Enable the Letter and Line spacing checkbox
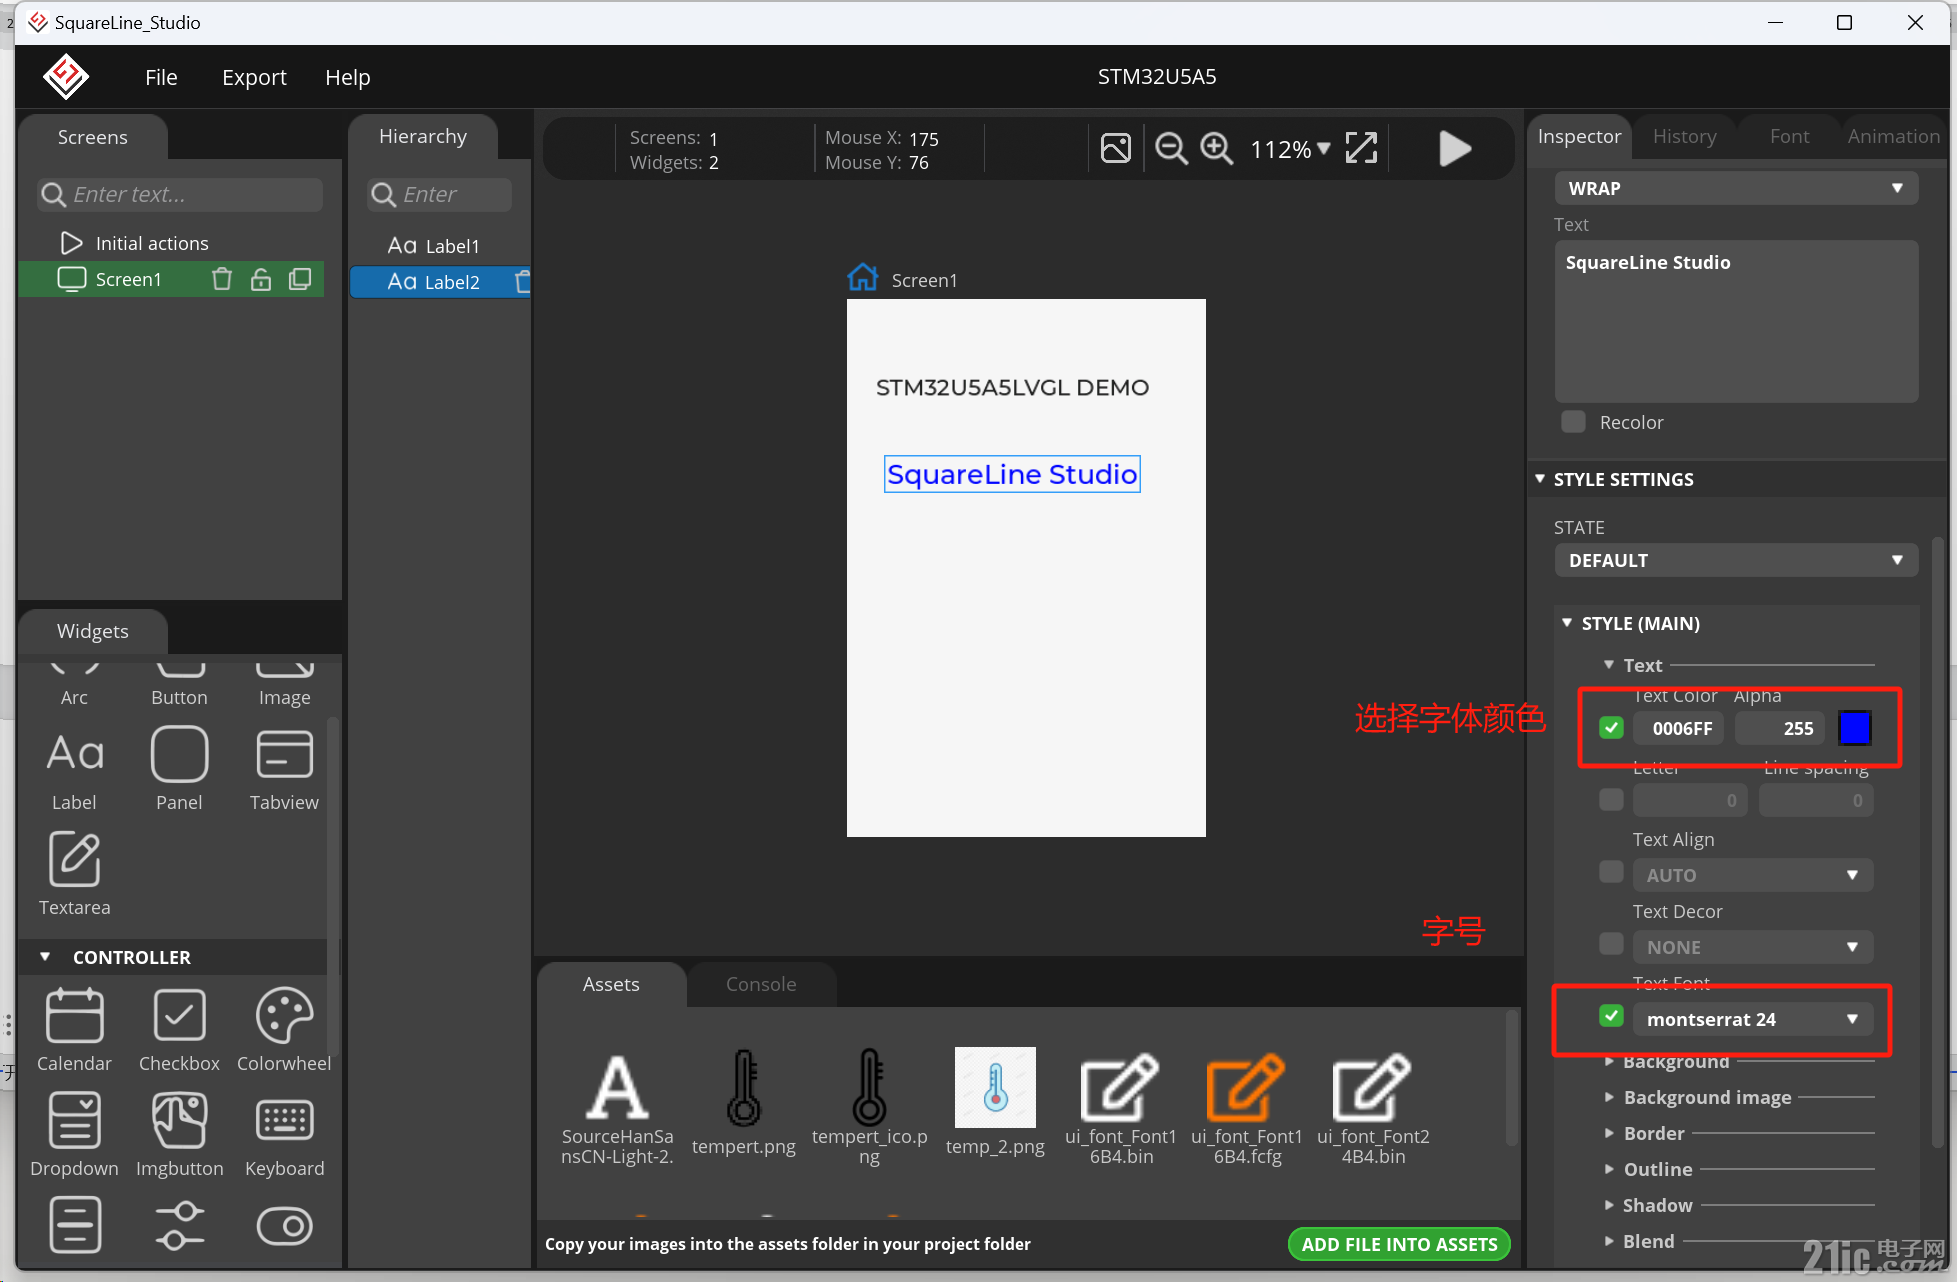 click(1611, 800)
